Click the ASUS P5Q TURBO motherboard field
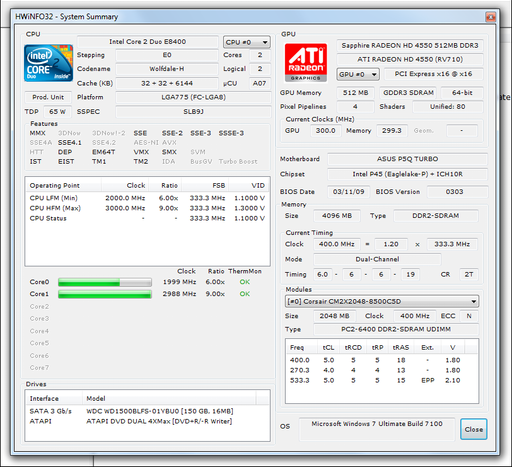The height and width of the screenshot is (467, 512). [x=407, y=159]
